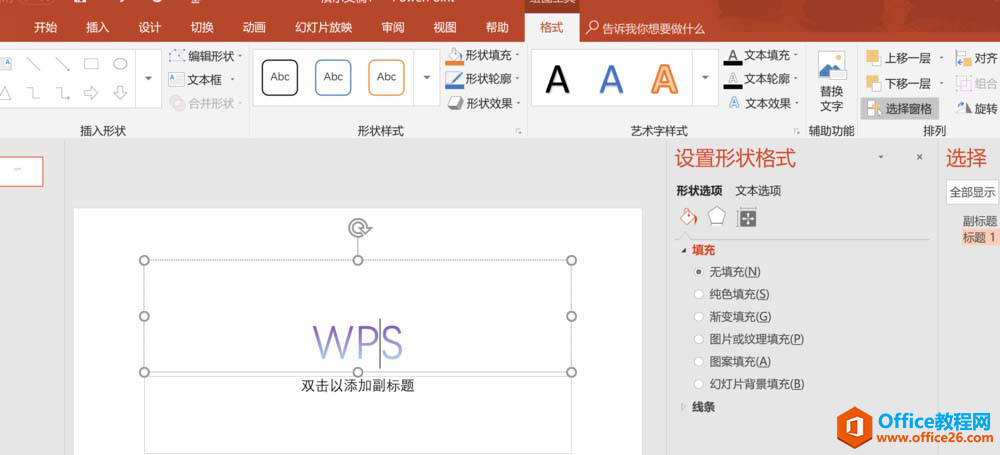Click the 全部显示 button
The width and height of the screenshot is (1000, 455).
[x=972, y=192]
